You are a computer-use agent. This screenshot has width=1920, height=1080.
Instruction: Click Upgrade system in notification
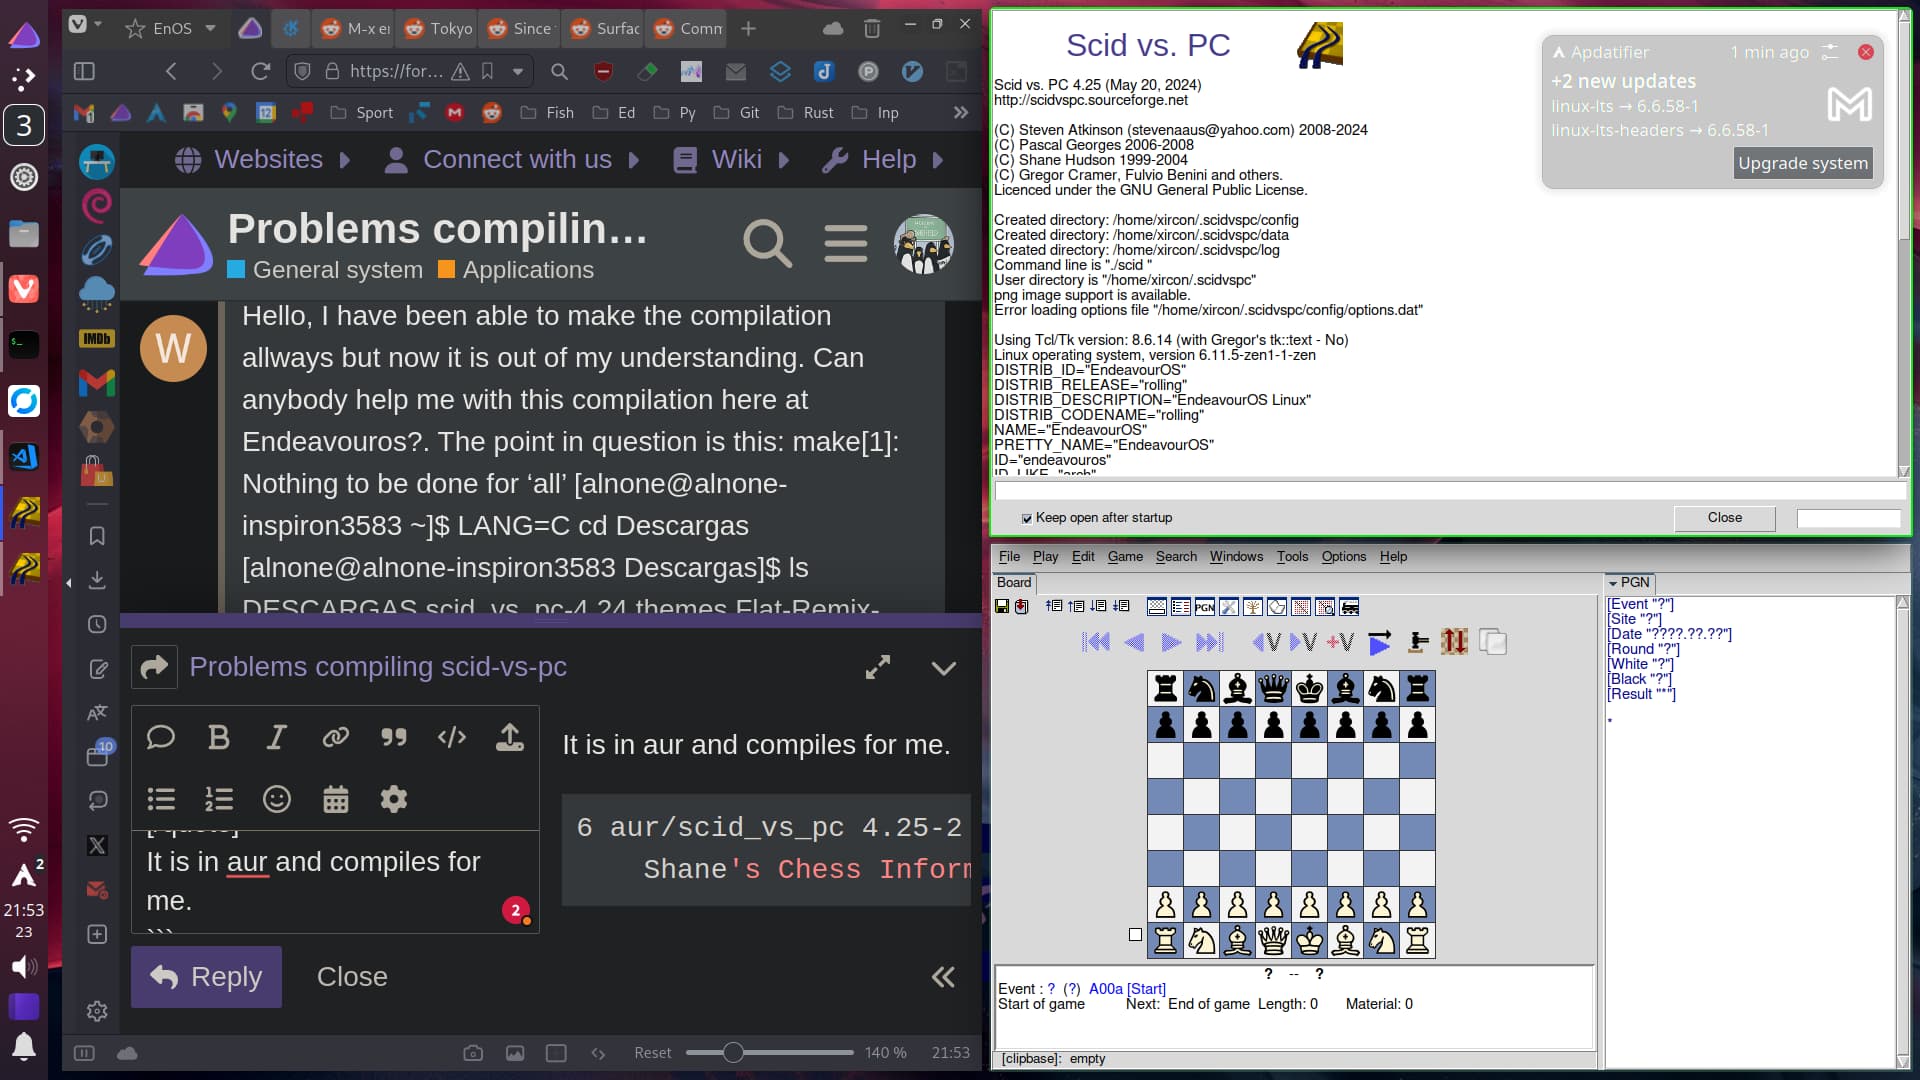(x=1802, y=163)
